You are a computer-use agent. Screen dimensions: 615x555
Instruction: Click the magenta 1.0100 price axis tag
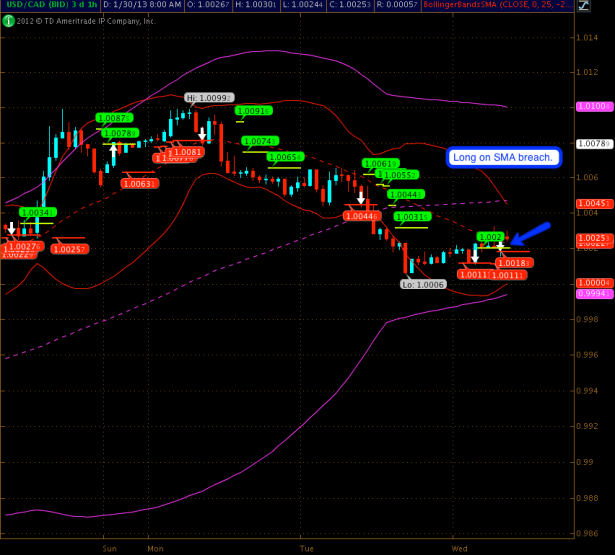(x=594, y=106)
